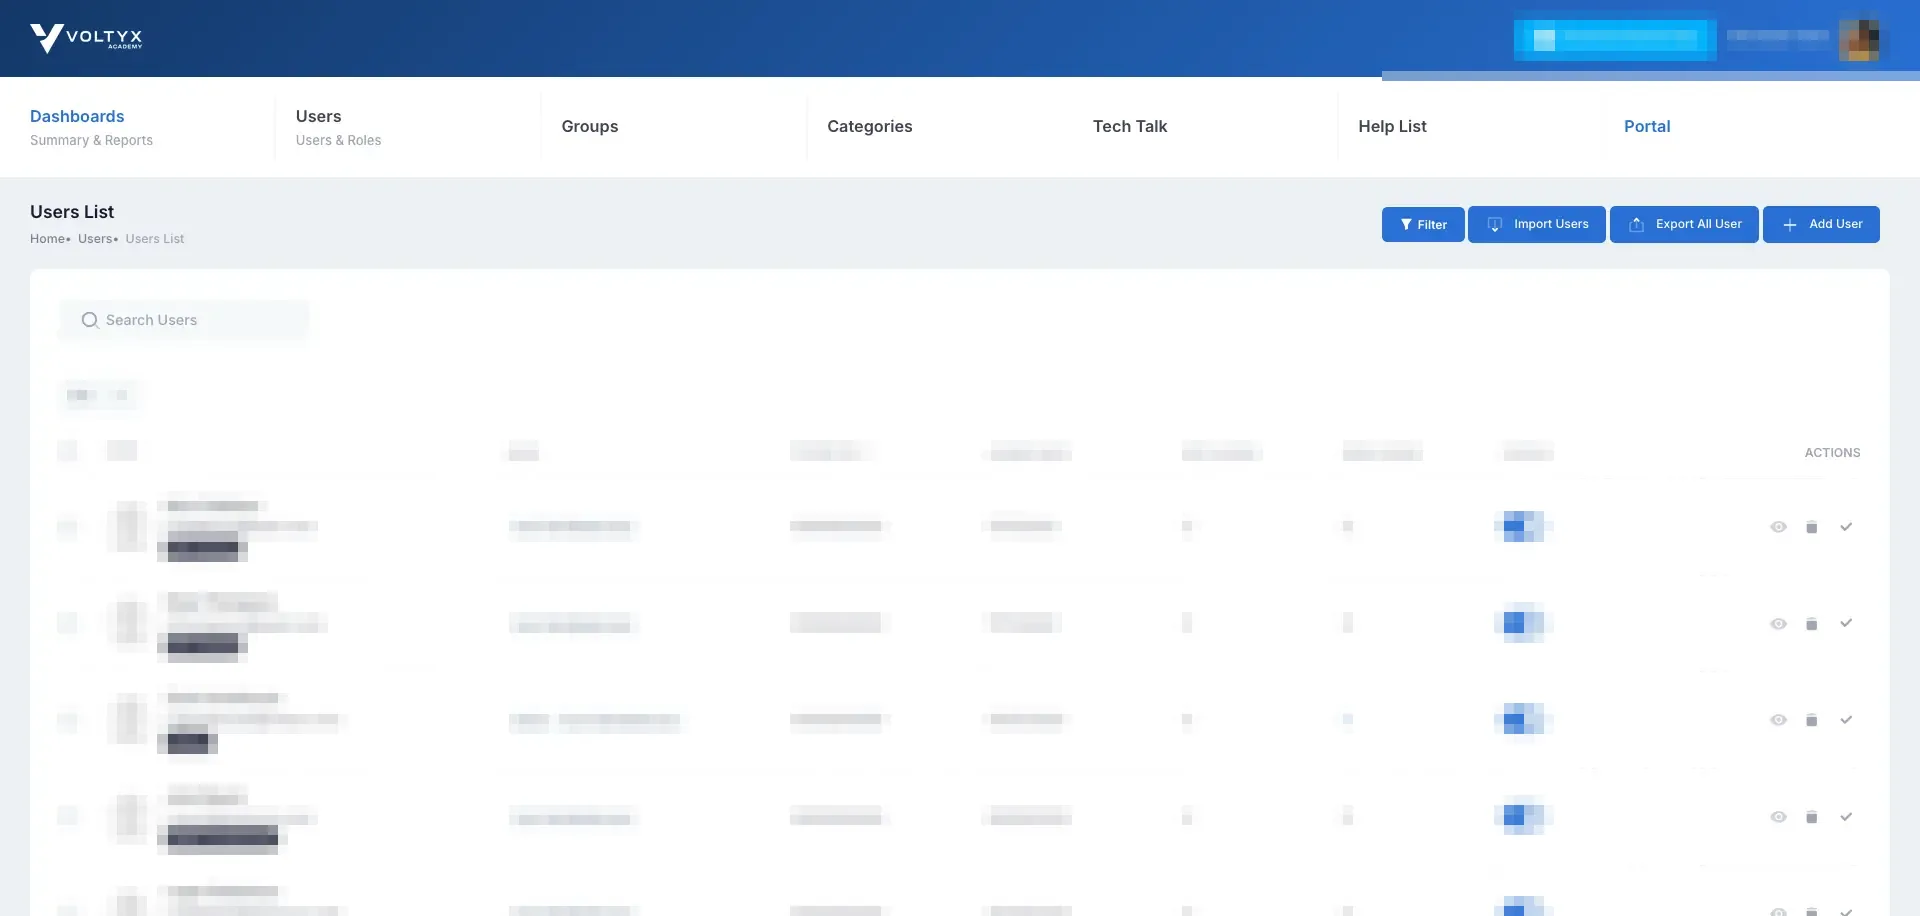Open the third user row's eye view icon
Viewport: 1920px width, 916px height.
pyautogui.click(x=1778, y=720)
